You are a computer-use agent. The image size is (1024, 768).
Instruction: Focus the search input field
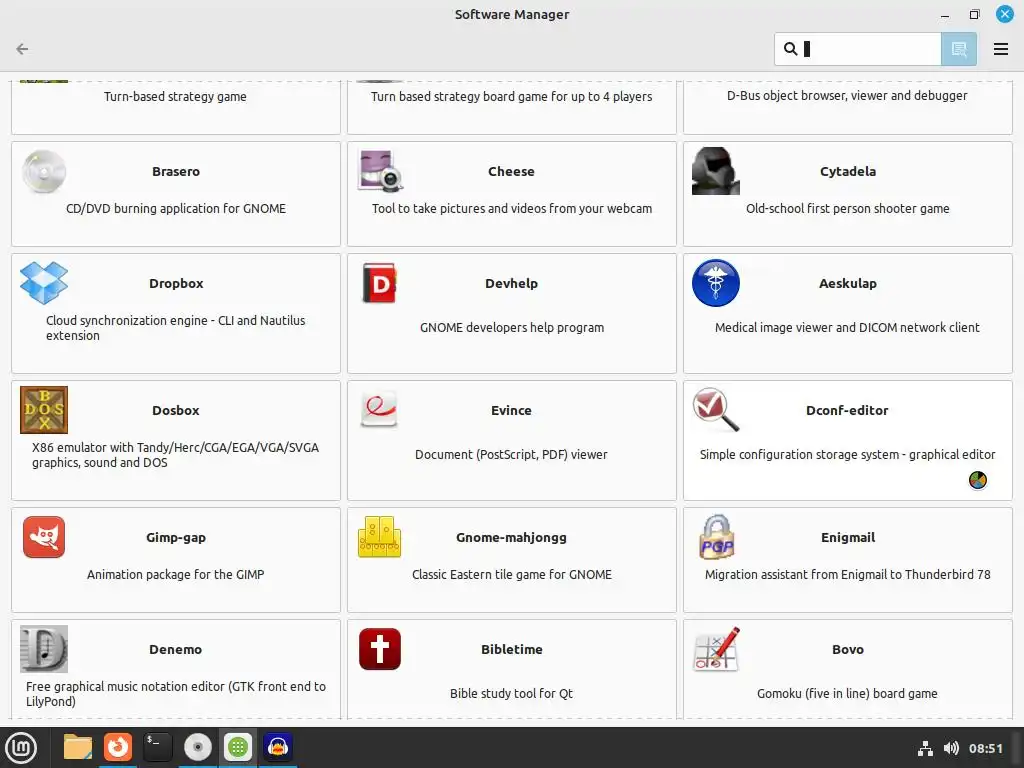[x=857, y=49]
